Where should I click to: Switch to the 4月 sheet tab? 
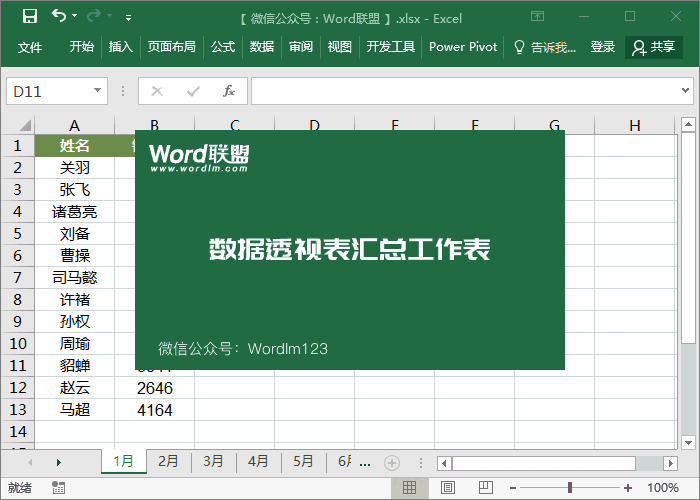(258, 461)
